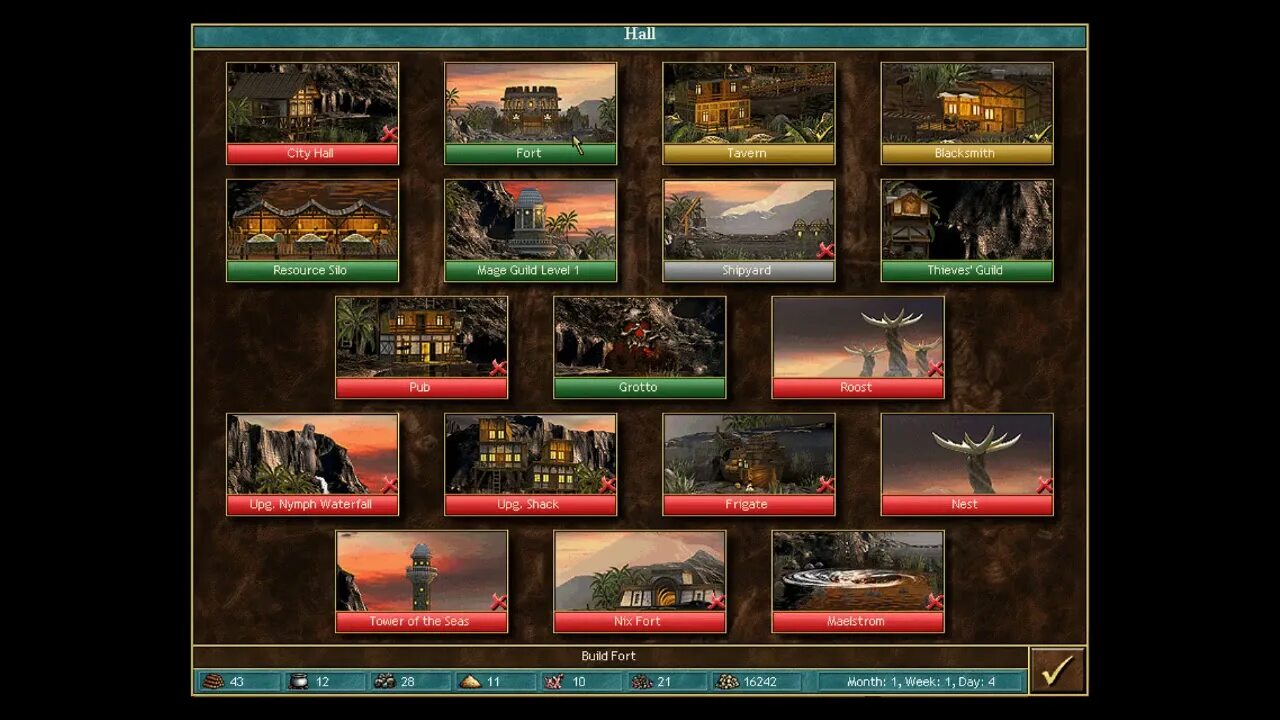Choose the Nix Fort dwelling
The image size is (1280, 720).
coord(639,581)
